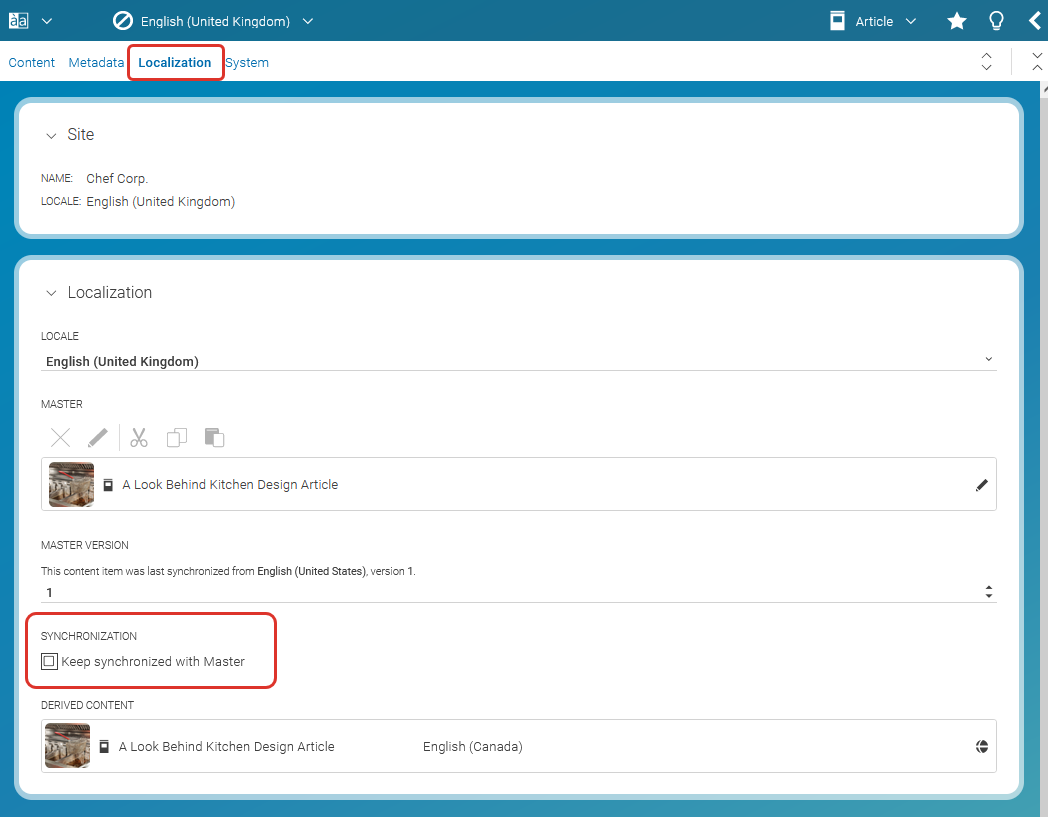This screenshot has height=817, width=1048.
Task: Click the language swap icon on derived content row
Action: (x=981, y=746)
